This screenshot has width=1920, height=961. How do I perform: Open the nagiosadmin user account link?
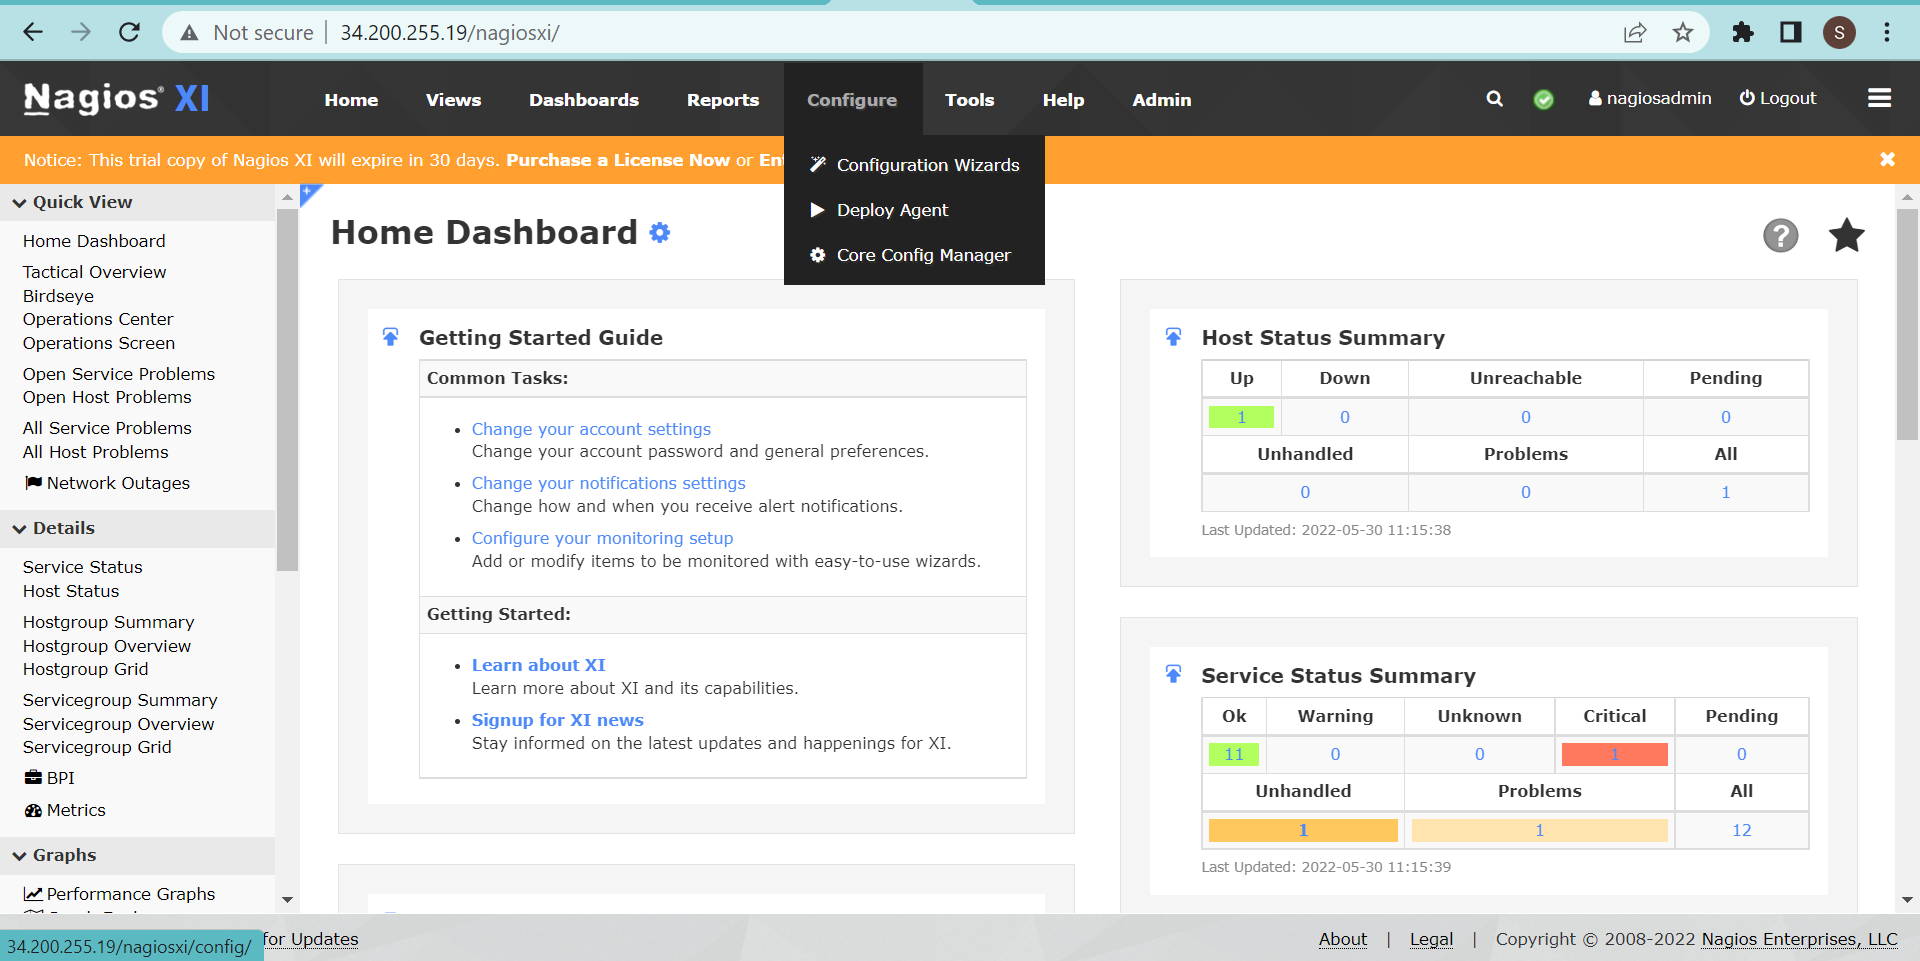point(1650,98)
